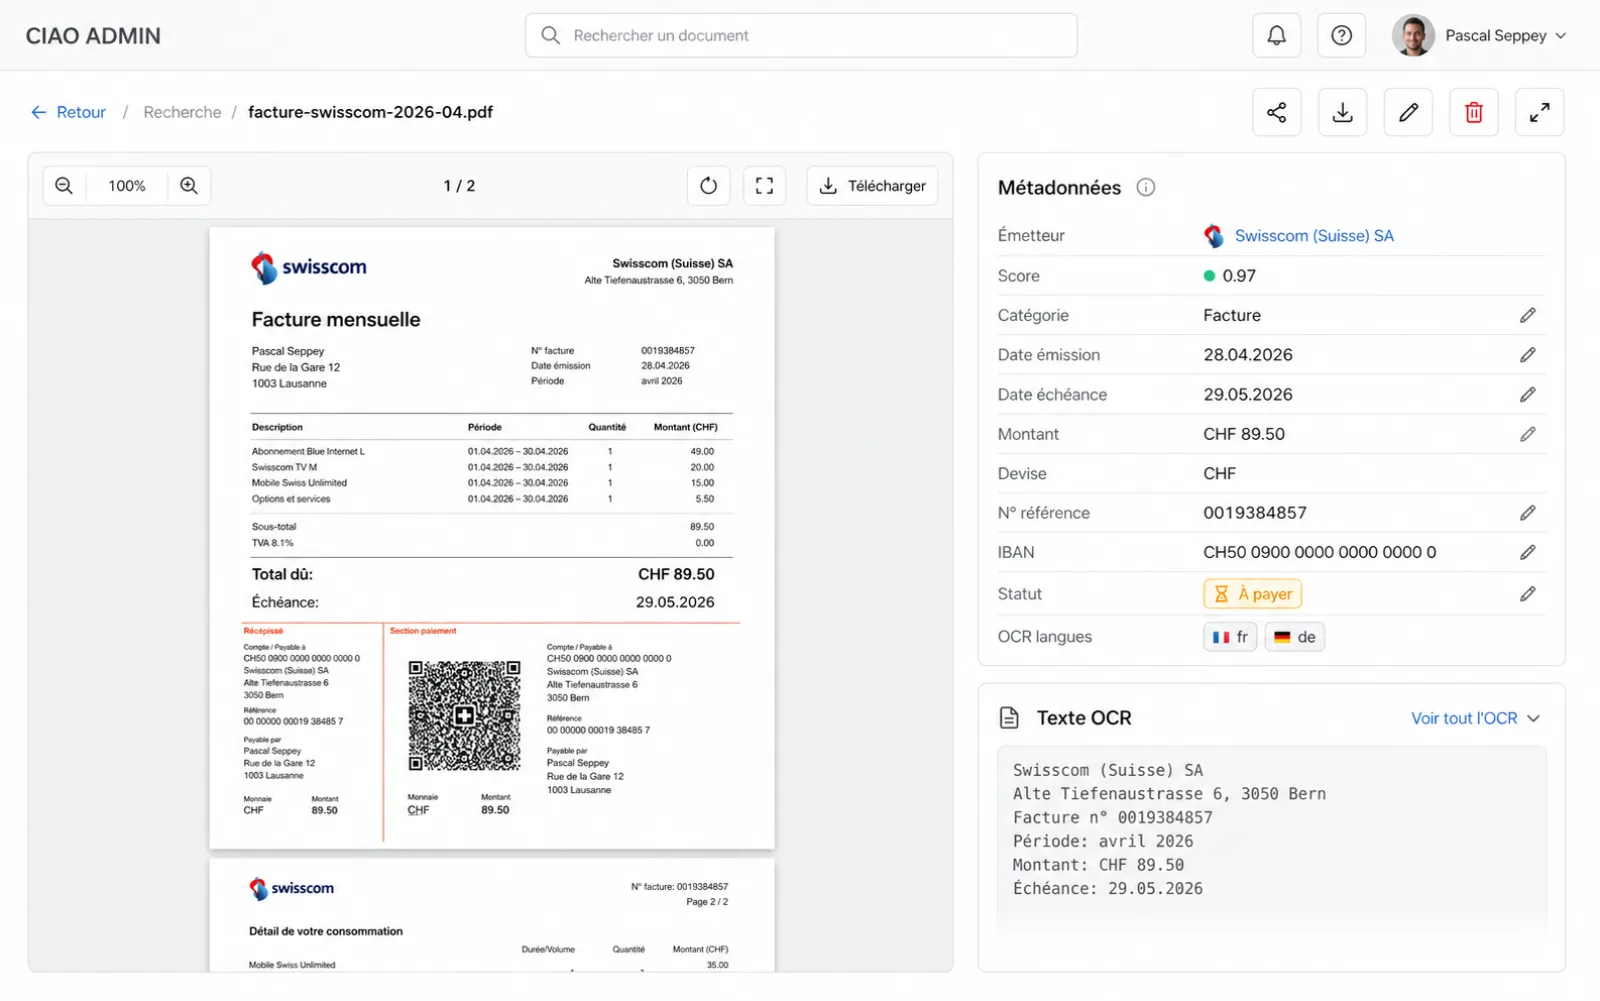Rotate the PDF page

[709, 186]
